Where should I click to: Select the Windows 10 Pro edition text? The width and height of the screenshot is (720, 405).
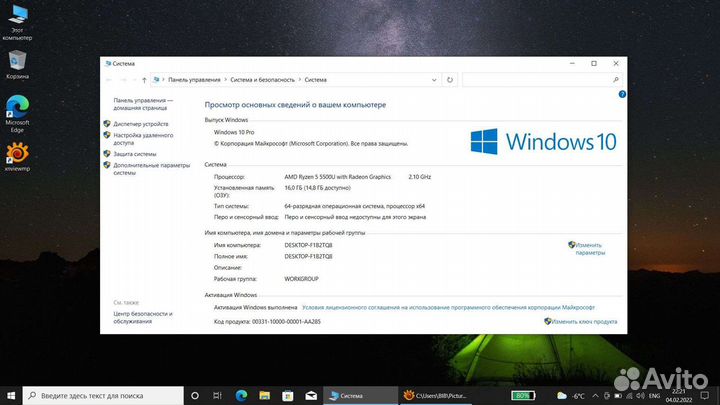pos(234,132)
